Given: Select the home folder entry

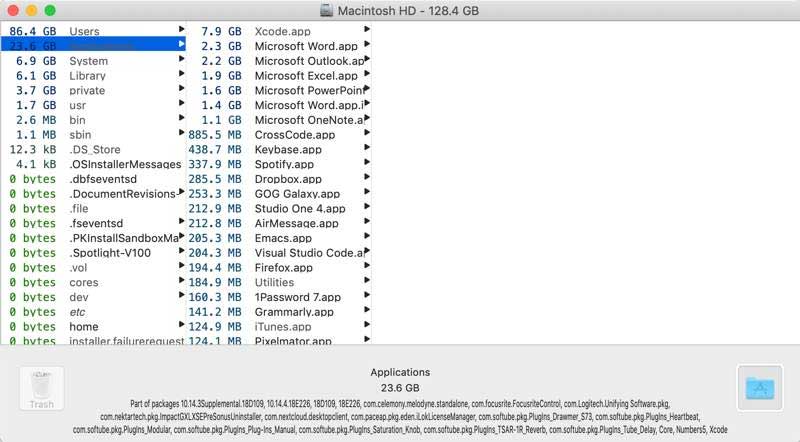Looking at the screenshot, I should click(93, 327).
